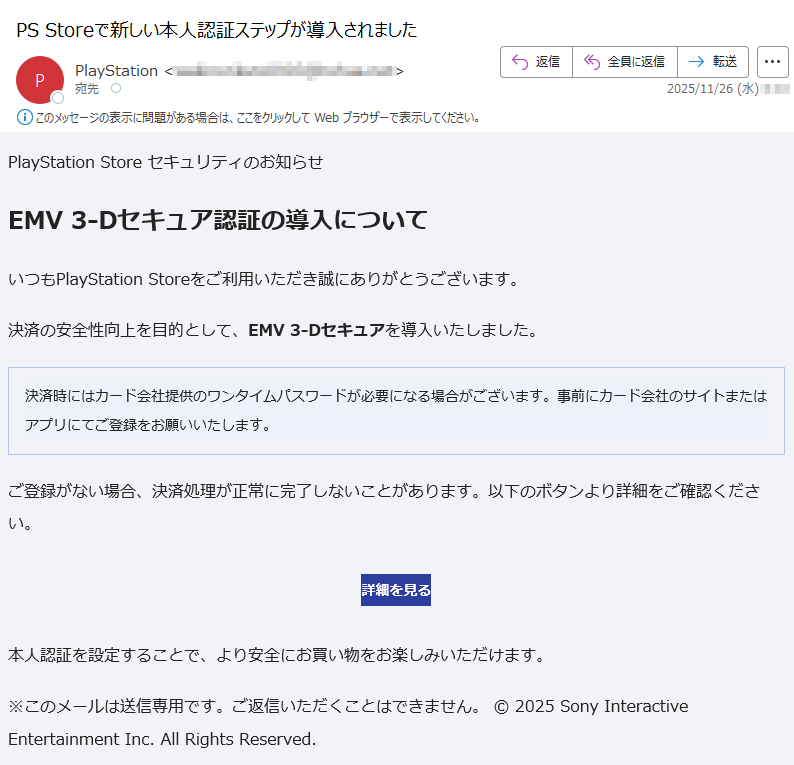Click the status circle next to 宛先
Viewport: 794px width, 765px height.
pos(116,89)
